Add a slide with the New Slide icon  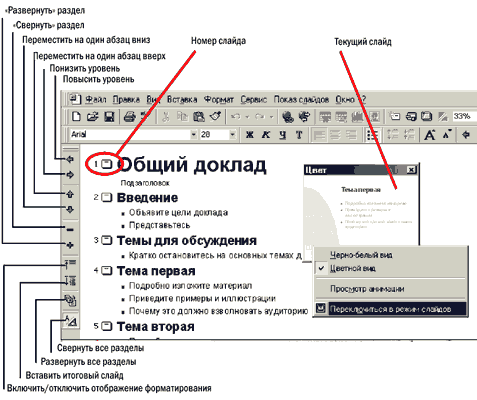(x=395, y=116)
